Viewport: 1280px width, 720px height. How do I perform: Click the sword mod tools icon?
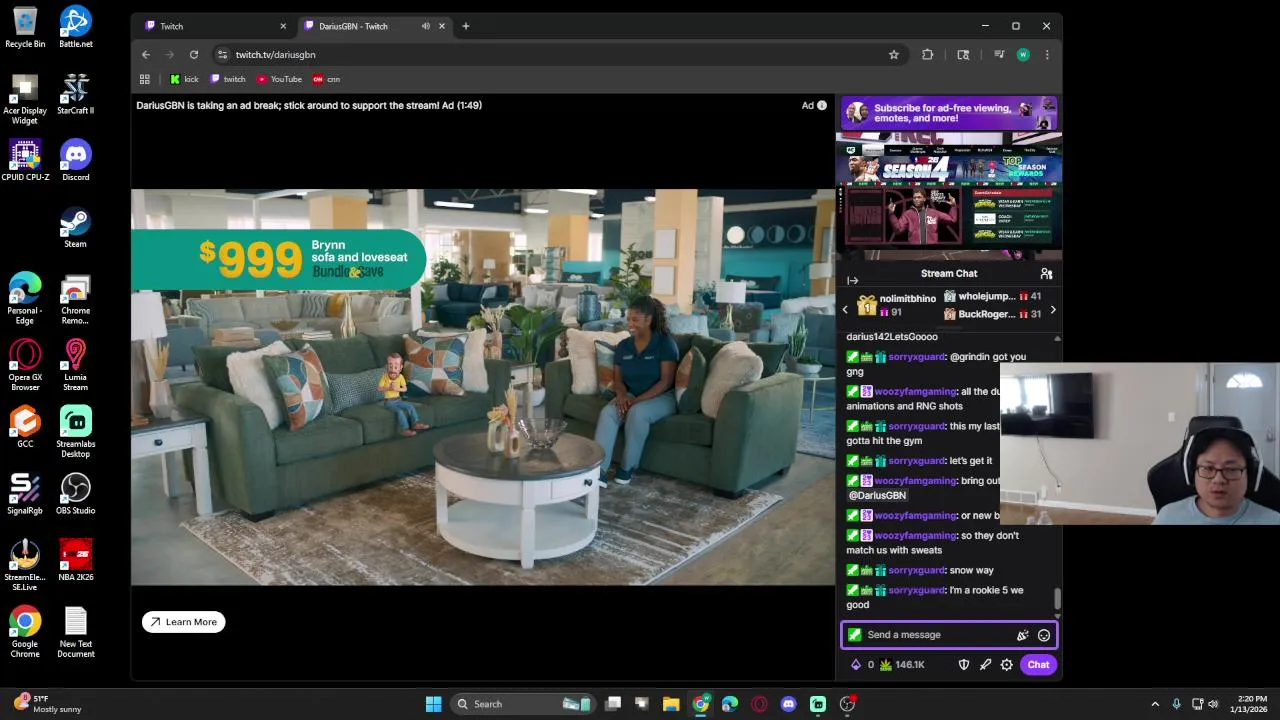(985, 665)
